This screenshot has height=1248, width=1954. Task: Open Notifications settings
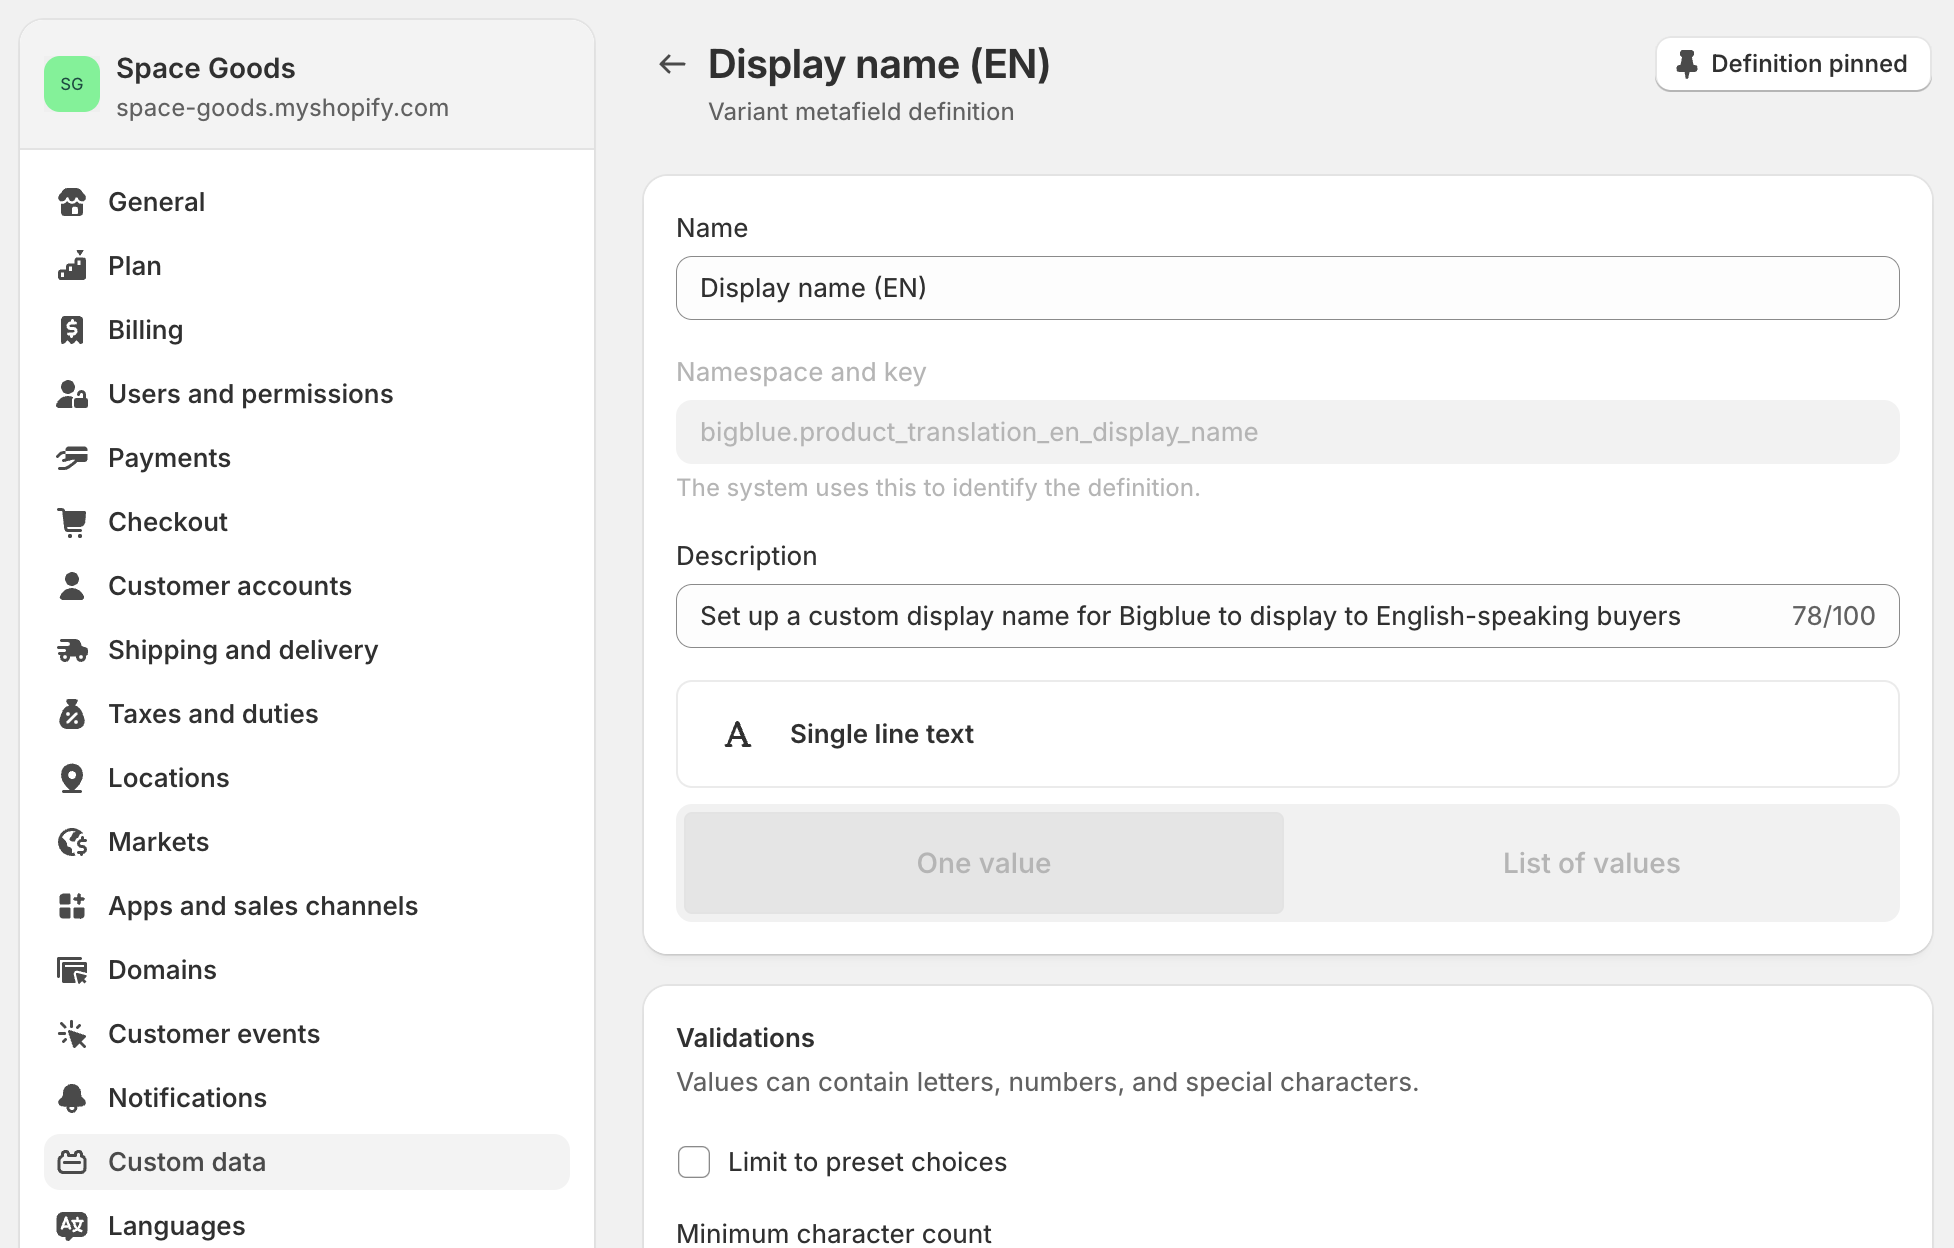click(307, 1098)
